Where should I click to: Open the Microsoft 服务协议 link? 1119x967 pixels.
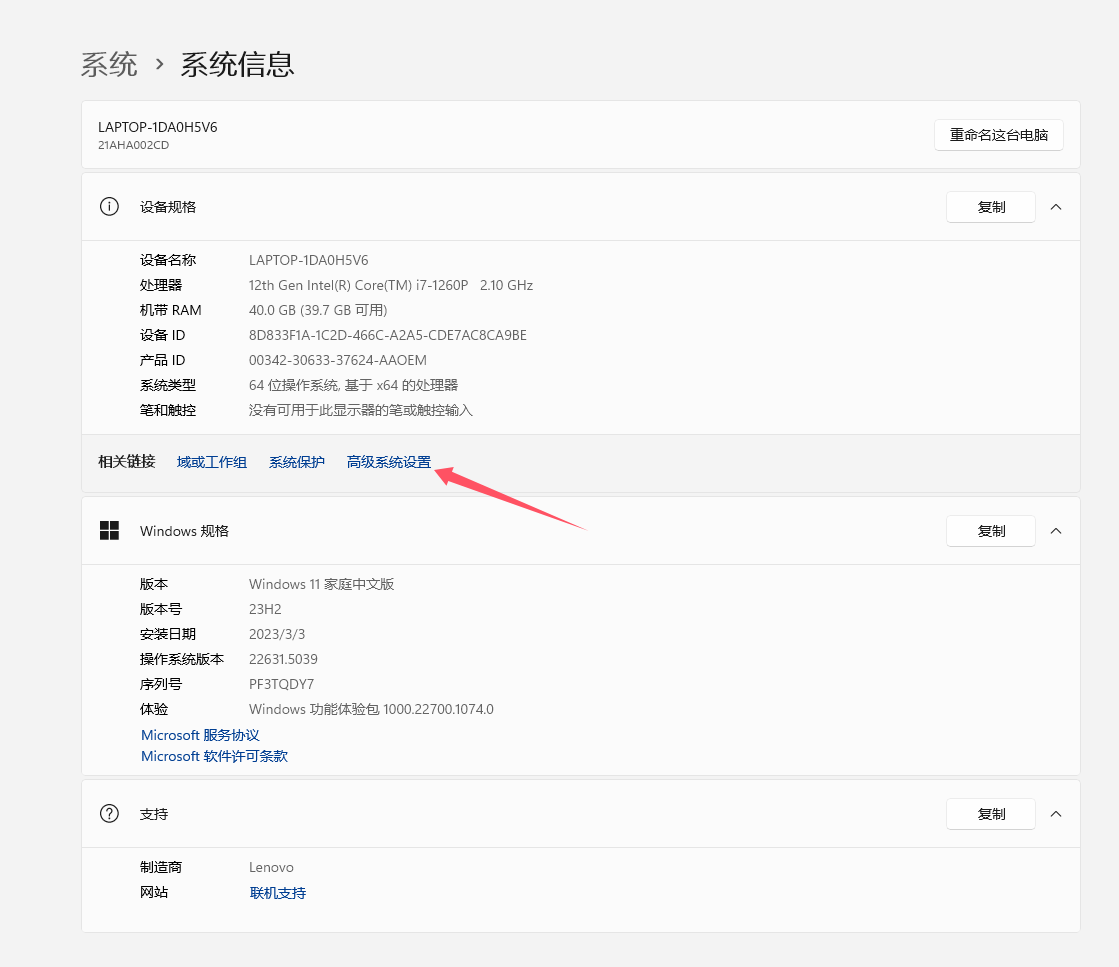[200, 735]
